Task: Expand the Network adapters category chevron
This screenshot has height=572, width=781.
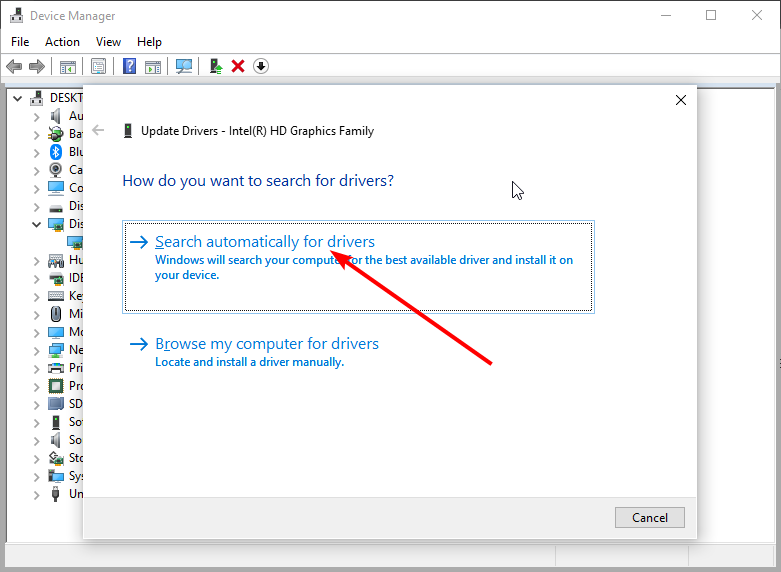Action: point(36,350)
